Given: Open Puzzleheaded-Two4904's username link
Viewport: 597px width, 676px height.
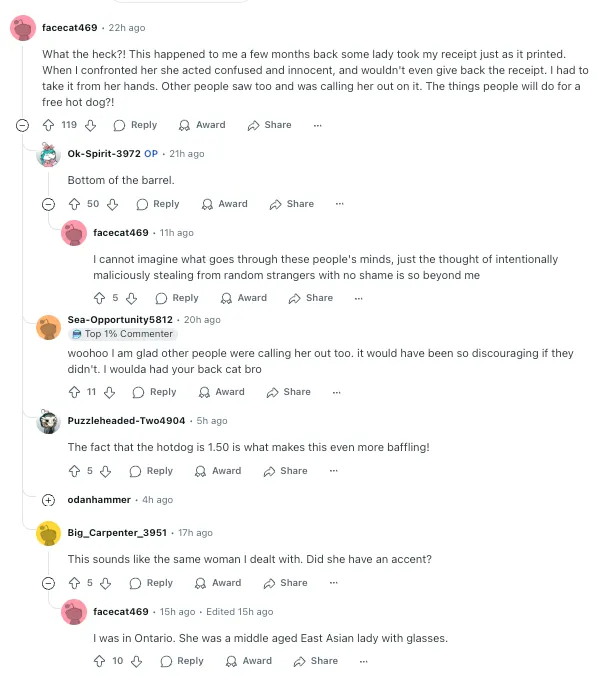Looking at the screenshot, I should 126,421.
